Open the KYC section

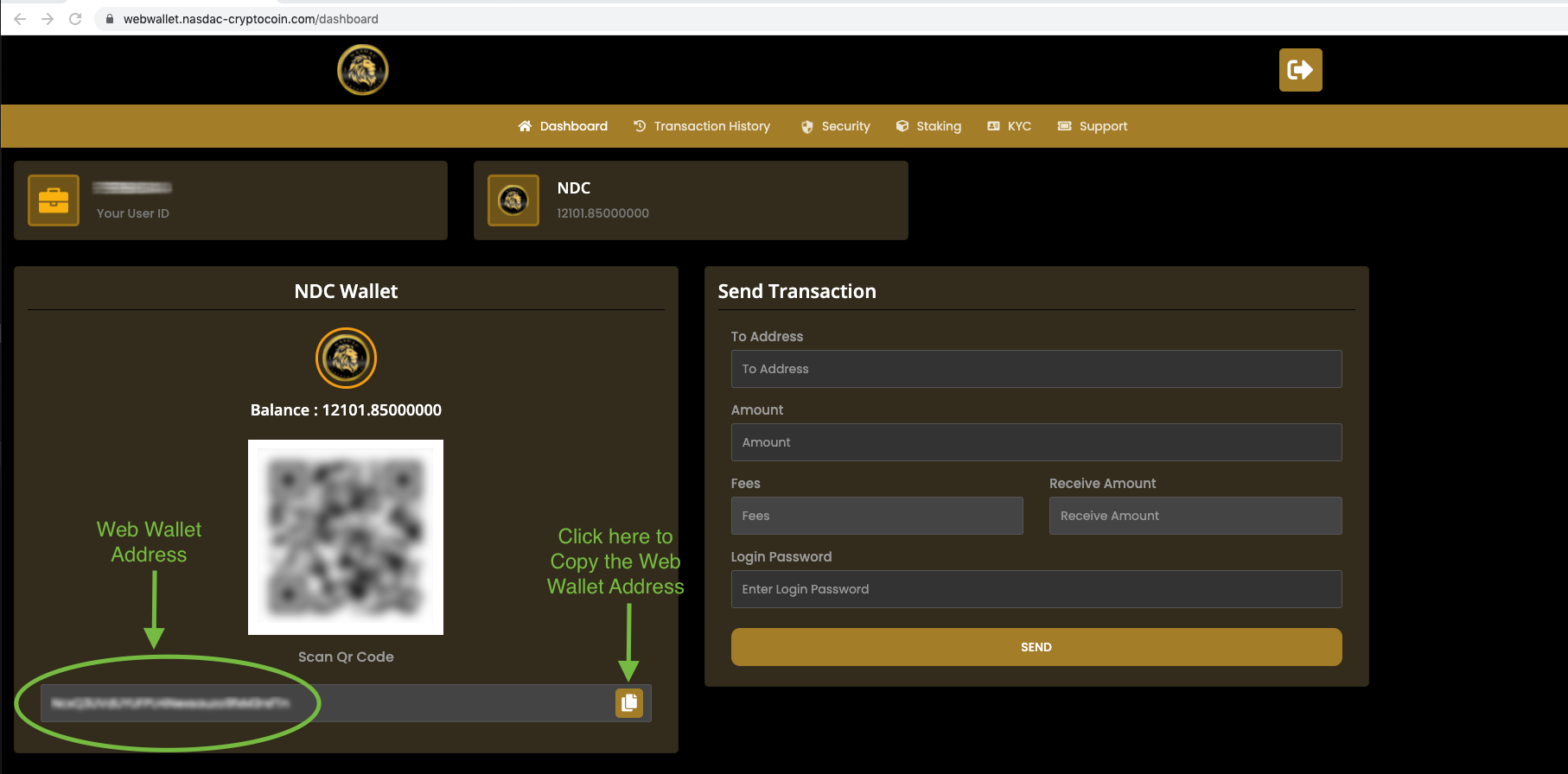point(1009,126)
